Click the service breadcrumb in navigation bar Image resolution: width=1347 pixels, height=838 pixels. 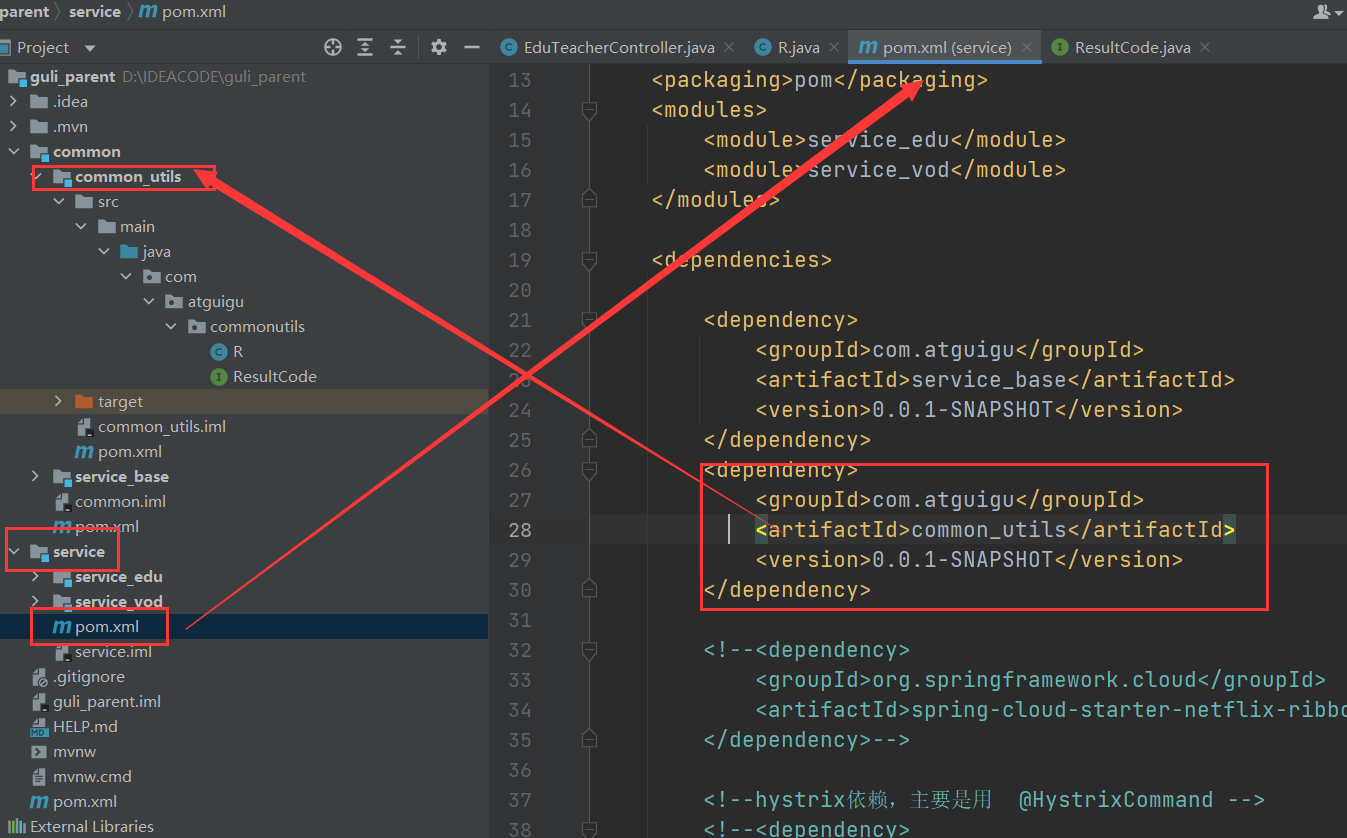(x=94, y=12)
